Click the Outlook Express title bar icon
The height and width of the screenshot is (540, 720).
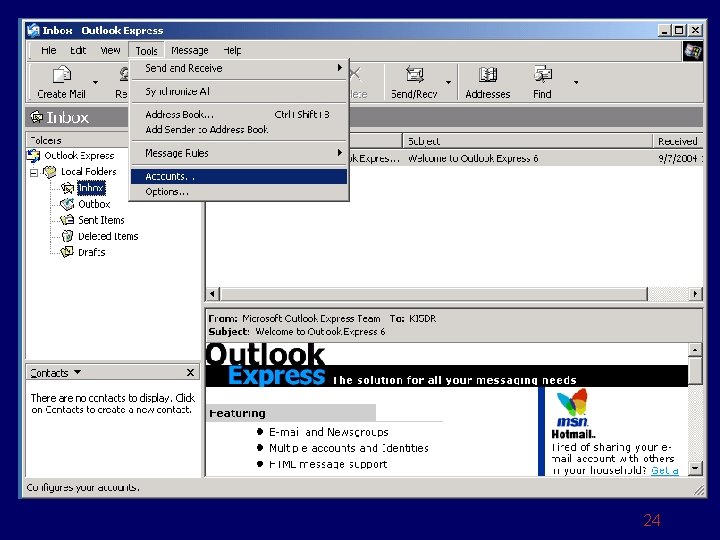[x=33, y=31]
